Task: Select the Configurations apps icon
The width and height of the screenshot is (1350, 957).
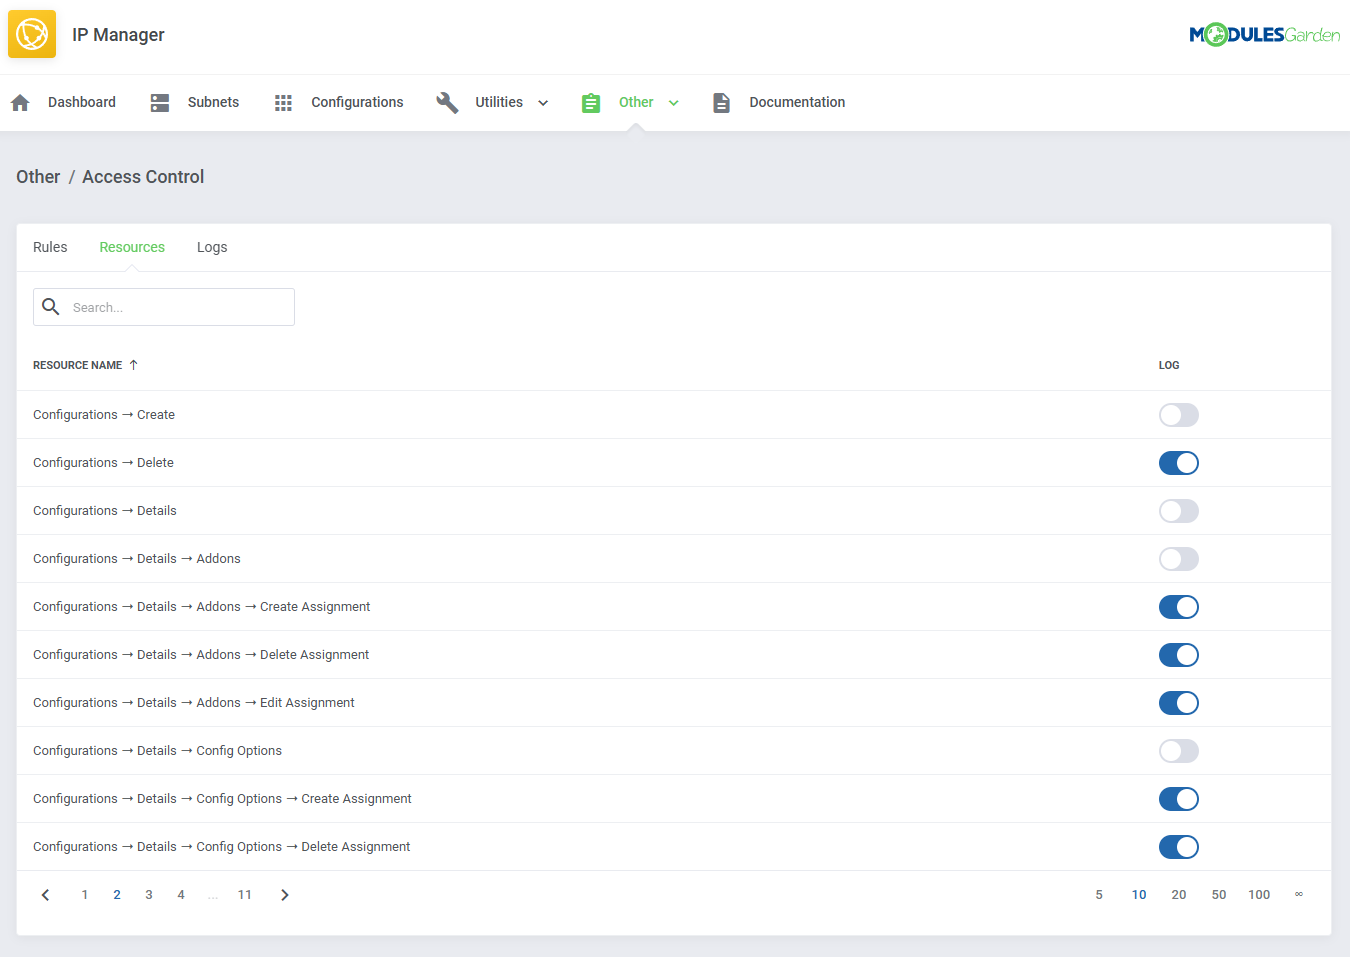Action: pyautogui.click(x=283, y=102)
